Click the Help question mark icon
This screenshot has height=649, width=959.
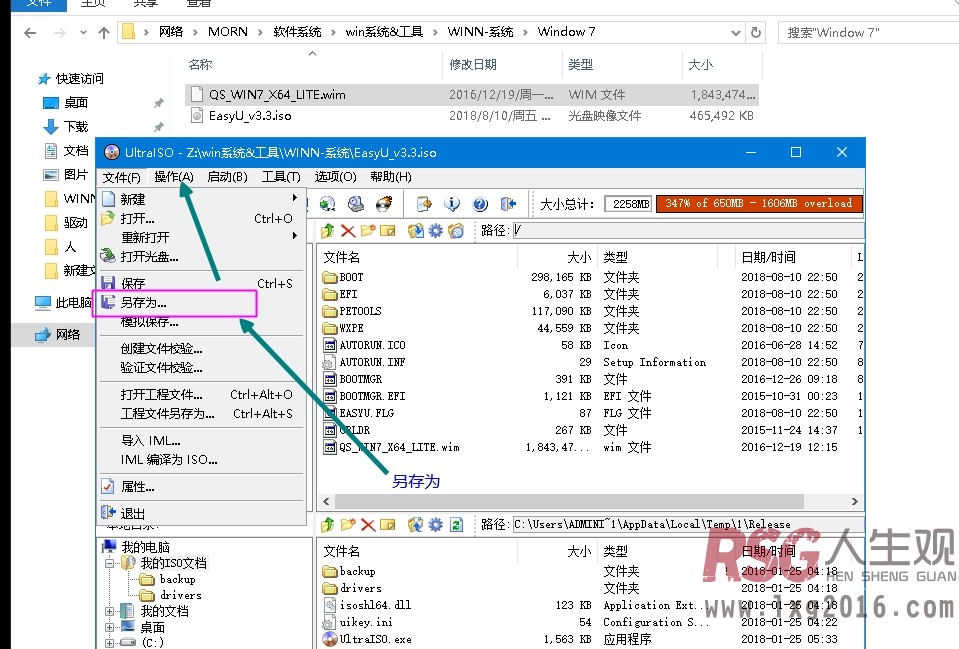[480, 204]
